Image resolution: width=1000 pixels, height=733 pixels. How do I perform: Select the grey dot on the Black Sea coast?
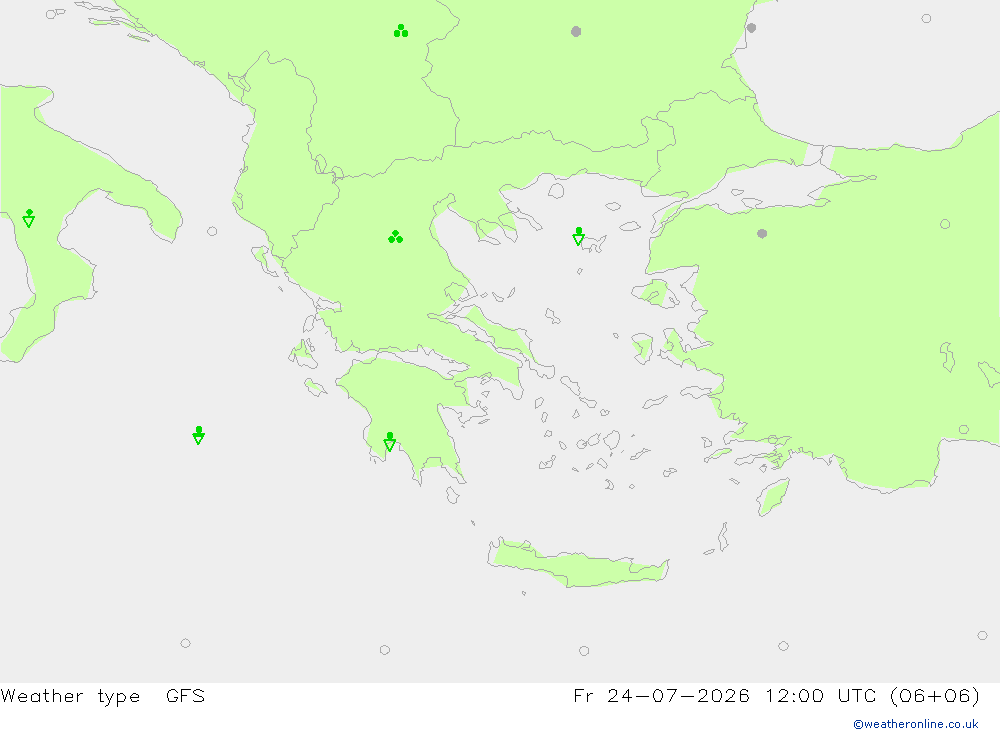pyautogui.click(x=751, y=28)
